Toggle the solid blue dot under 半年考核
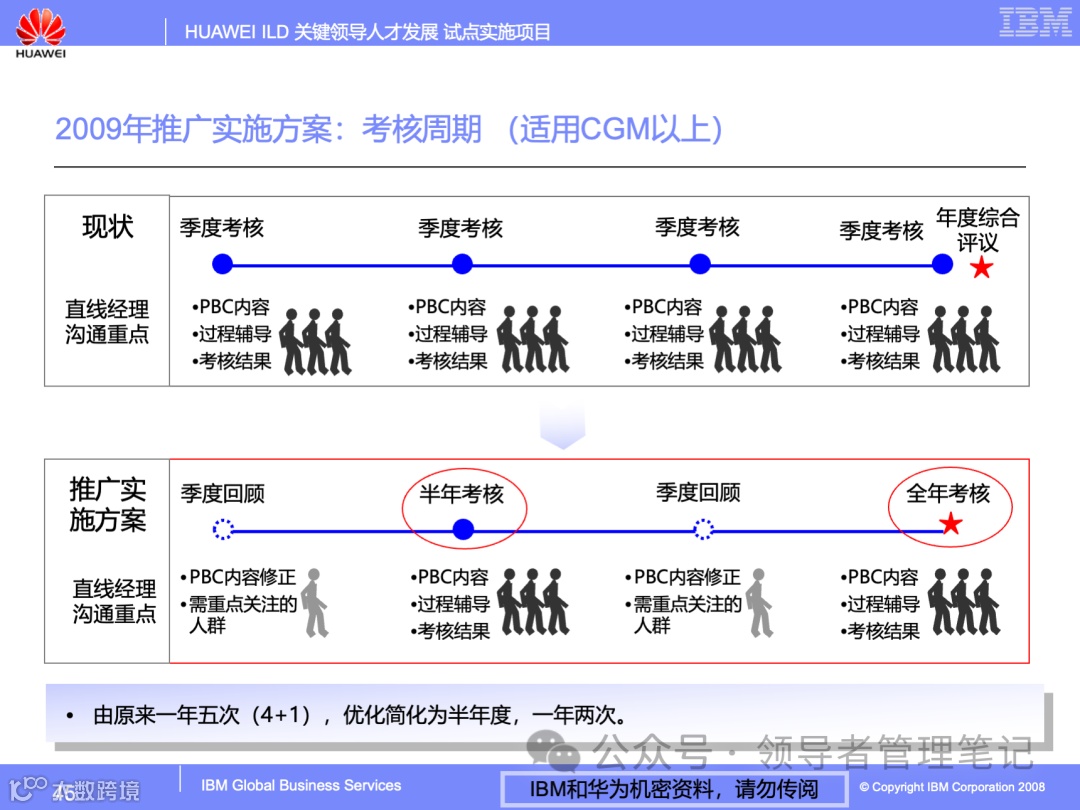This screenshot has height=810, width=1080. pyautogui.click(x=462, y=528)
